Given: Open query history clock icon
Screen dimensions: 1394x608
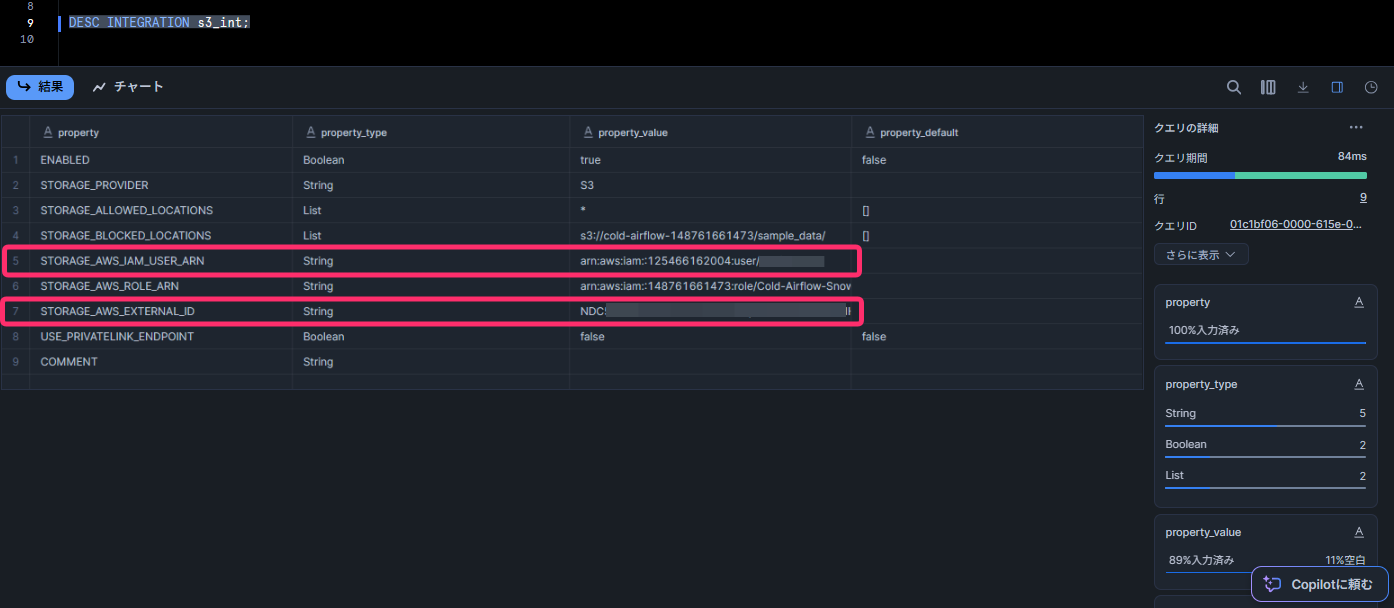Looking at the screenshot, I should point(1371,88).
